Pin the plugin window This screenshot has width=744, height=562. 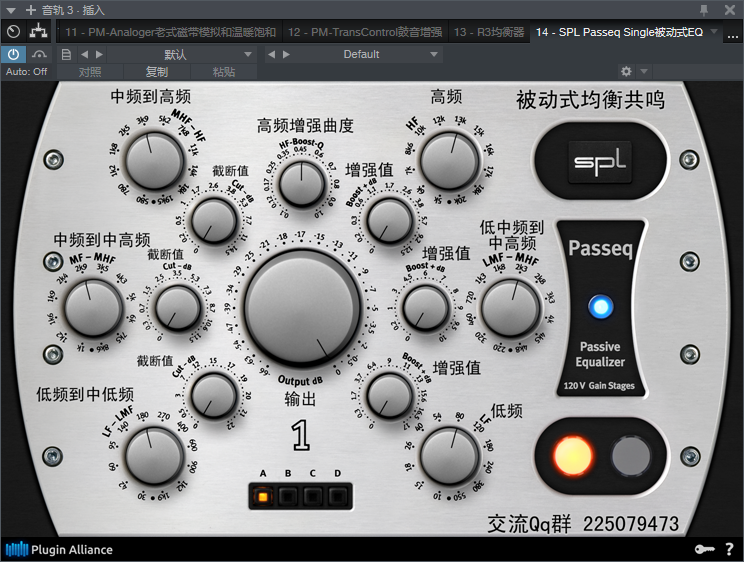704,9
